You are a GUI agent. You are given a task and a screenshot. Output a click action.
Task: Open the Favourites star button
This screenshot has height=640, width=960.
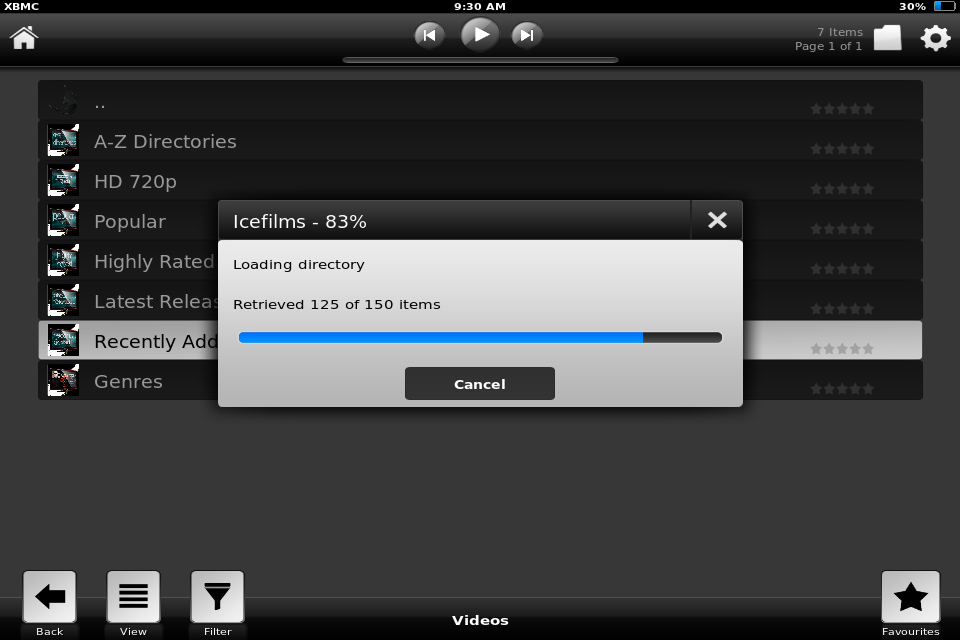[910, 597]
